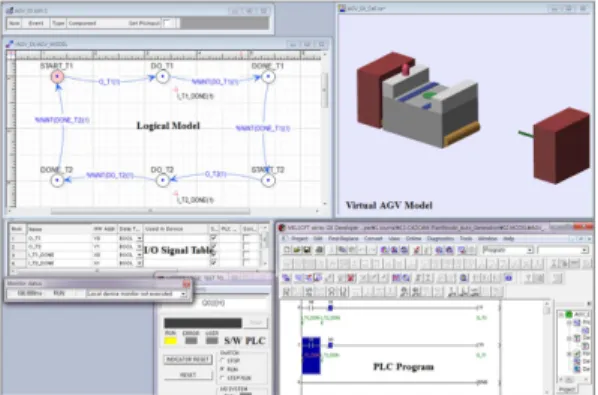
Task: Select the RUN switch radio button
Action: coord(222,369)
